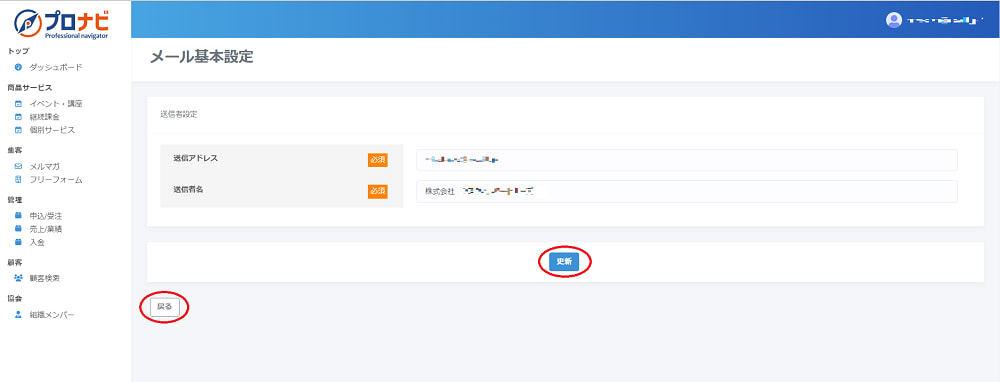Click the 戻る button
Viewport: 1000px width, 382px height.
tap(165, 307)
